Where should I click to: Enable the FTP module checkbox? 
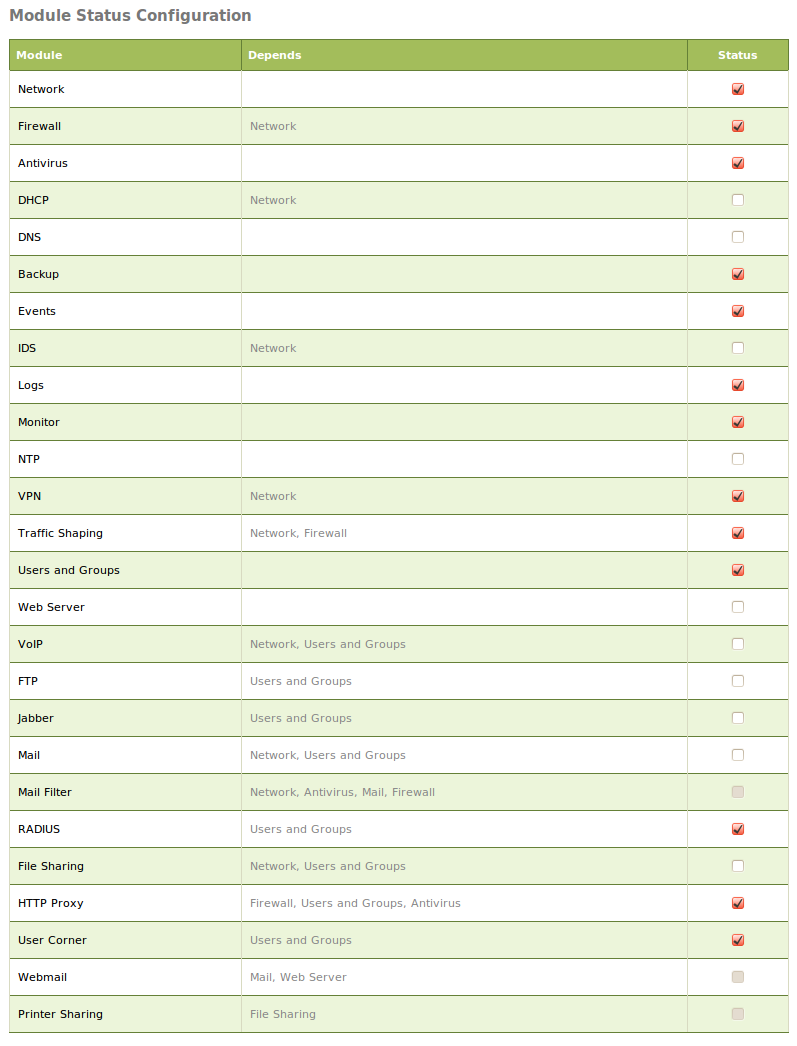pos(738,681)
